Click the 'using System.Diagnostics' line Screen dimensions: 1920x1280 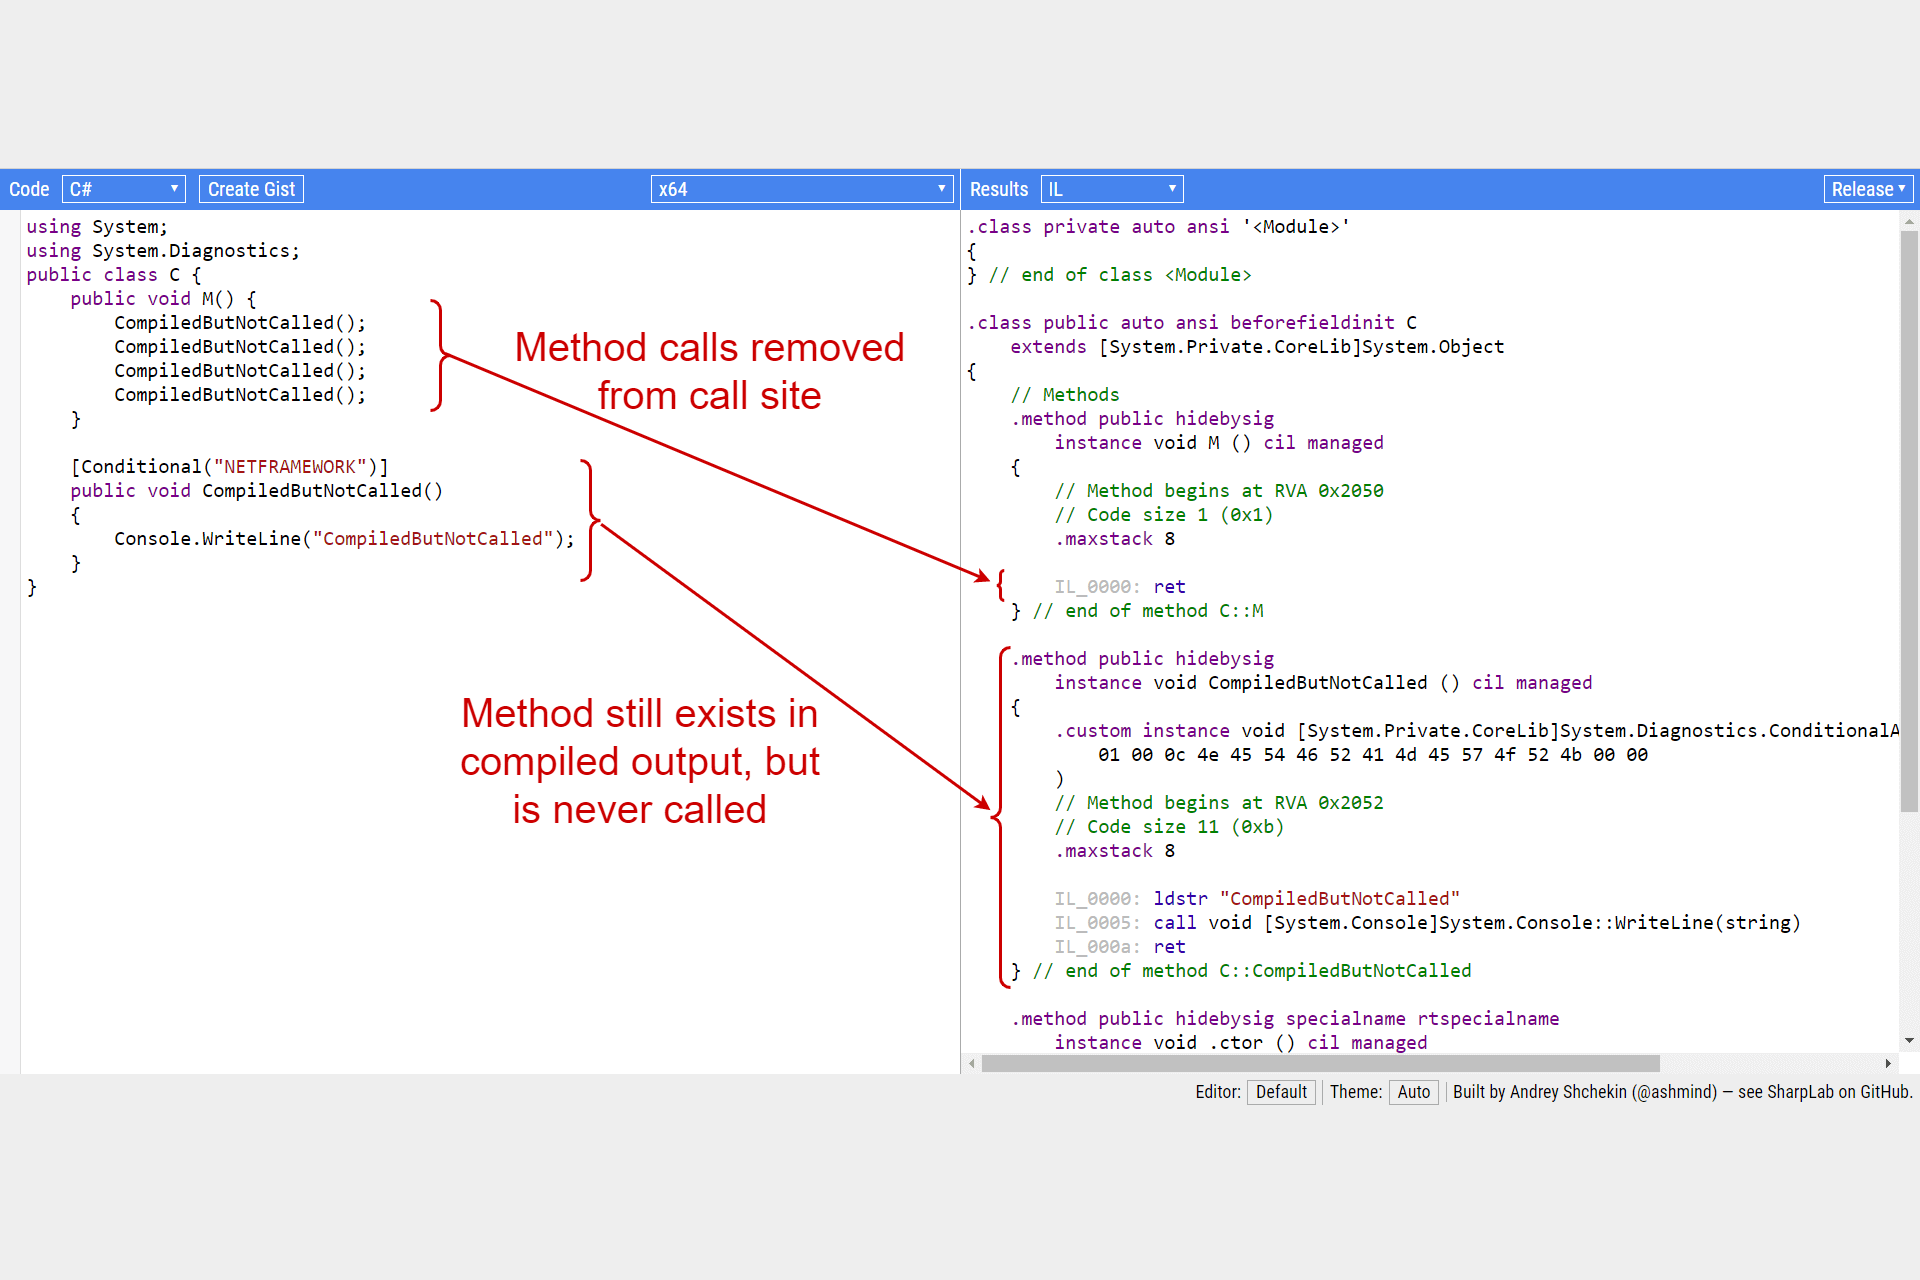coord(163,251)
